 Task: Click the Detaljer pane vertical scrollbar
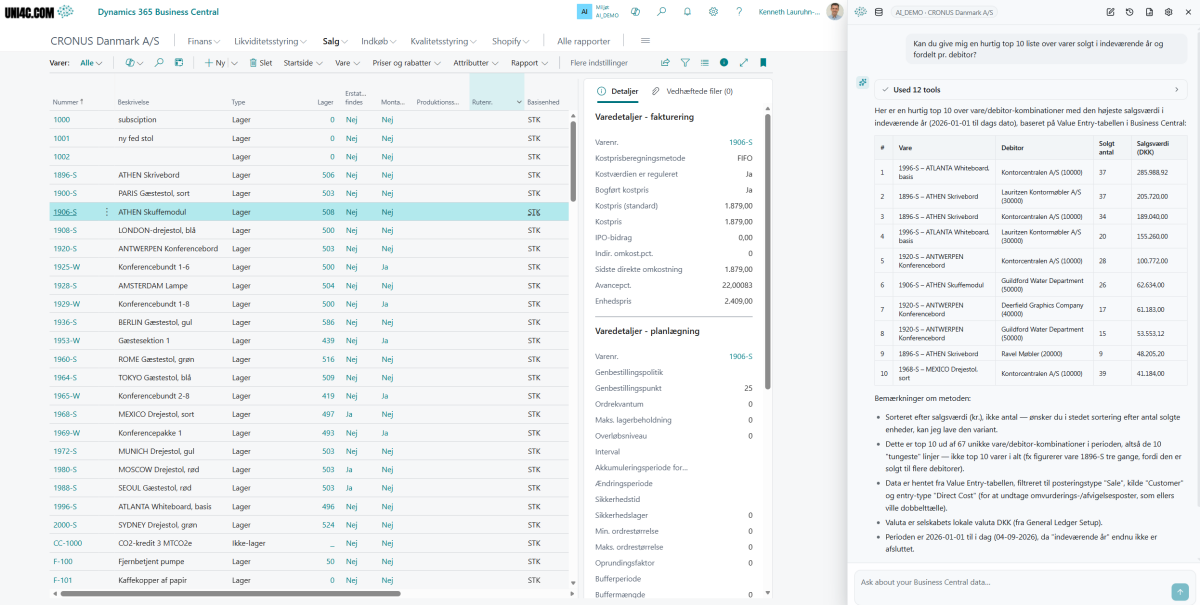768,250
